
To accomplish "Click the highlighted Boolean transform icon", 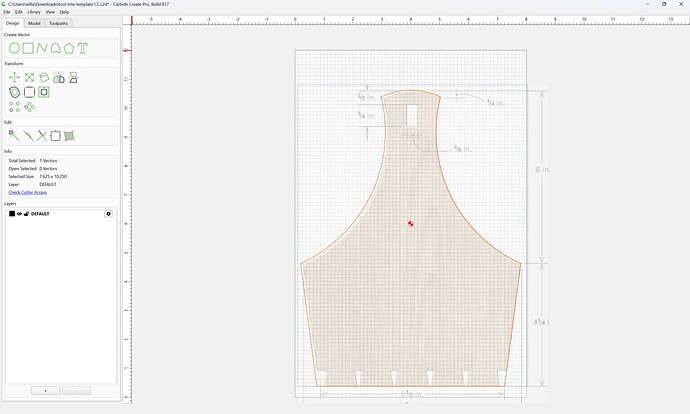I will coord(44,92).
